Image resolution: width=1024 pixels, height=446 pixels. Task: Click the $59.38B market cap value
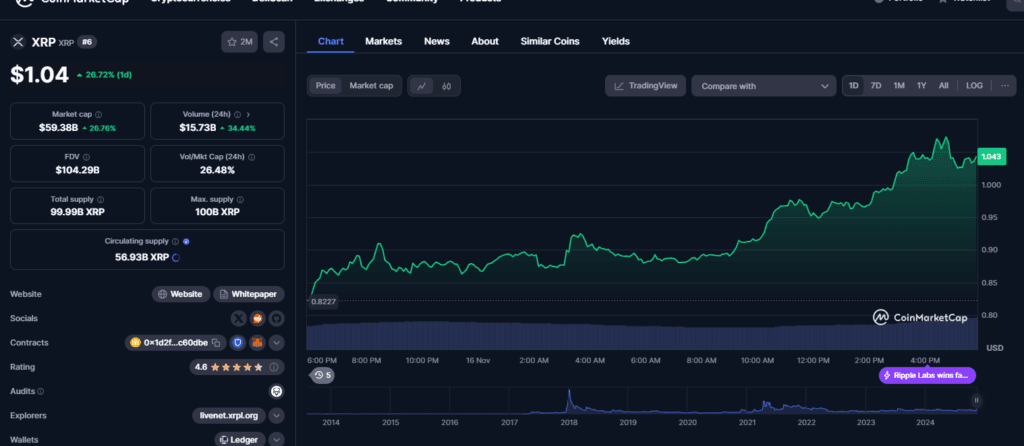click(58, 128)
